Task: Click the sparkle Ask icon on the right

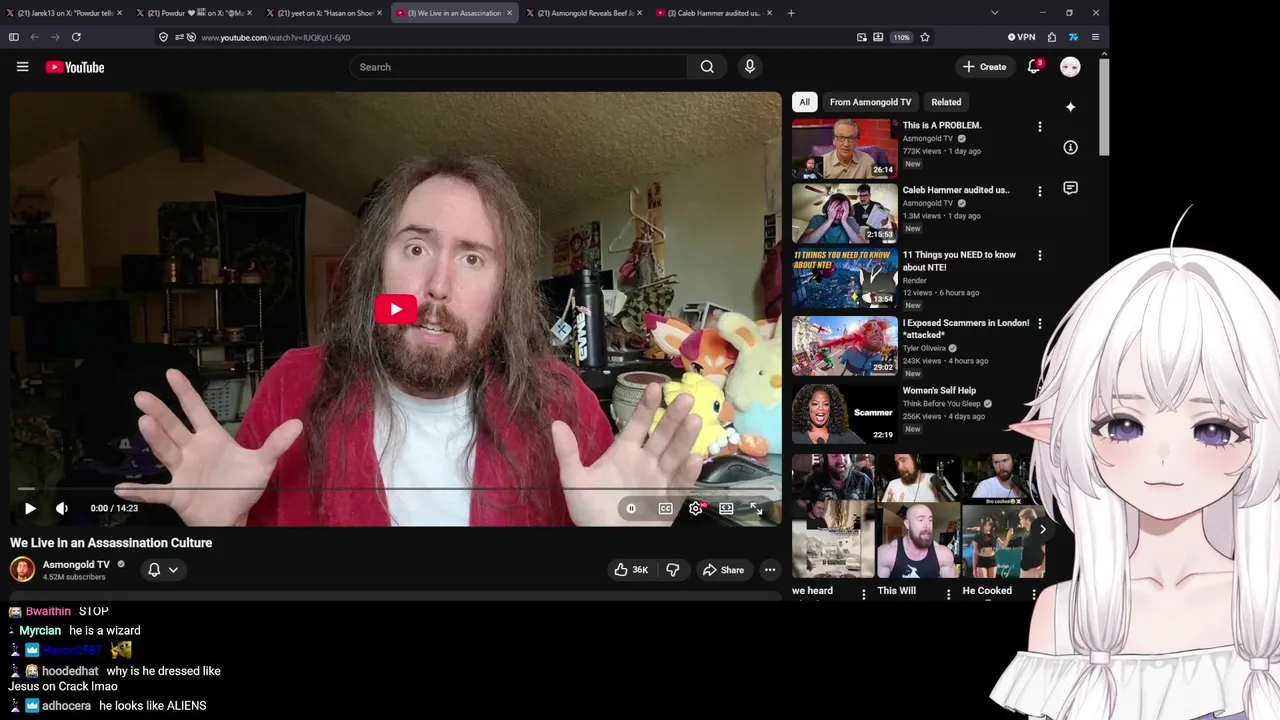Action: 1070,107
